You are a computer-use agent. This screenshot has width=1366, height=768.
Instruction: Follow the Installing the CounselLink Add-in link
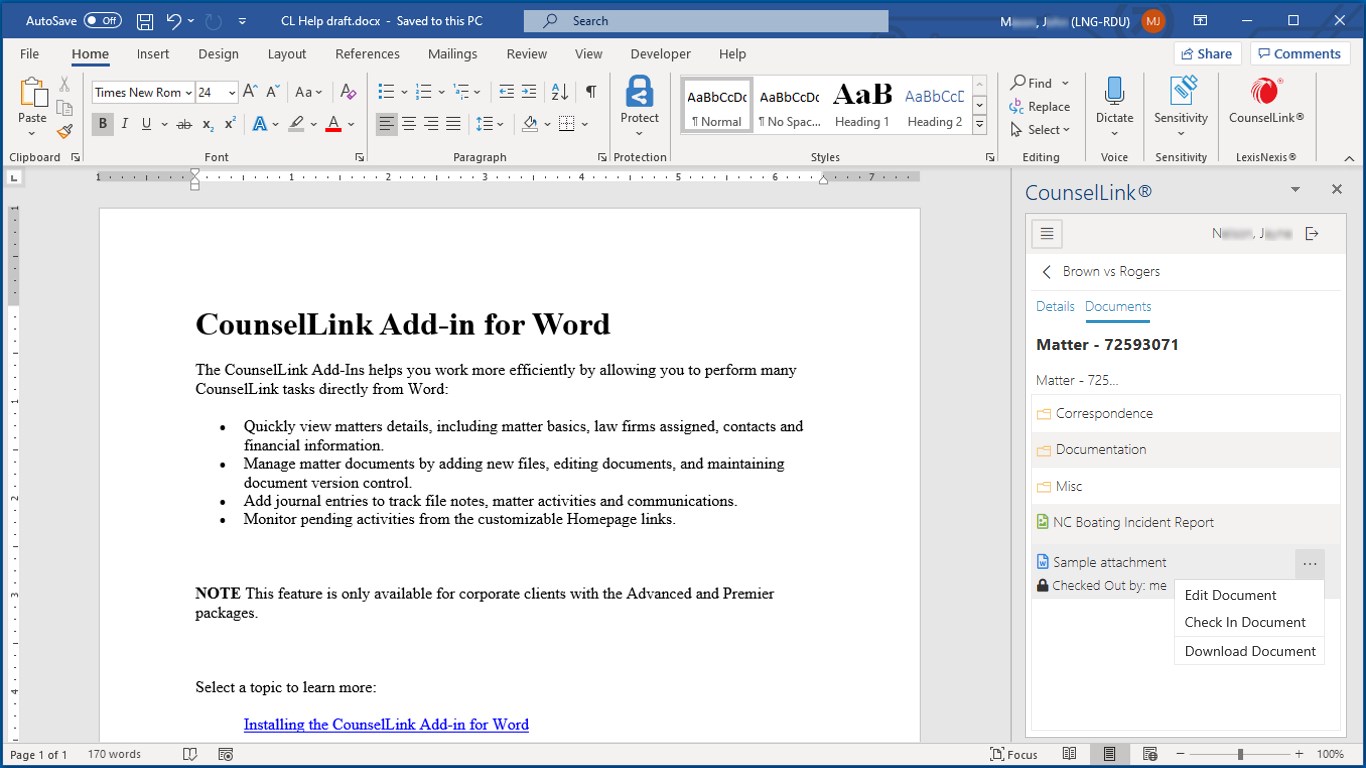386,725
